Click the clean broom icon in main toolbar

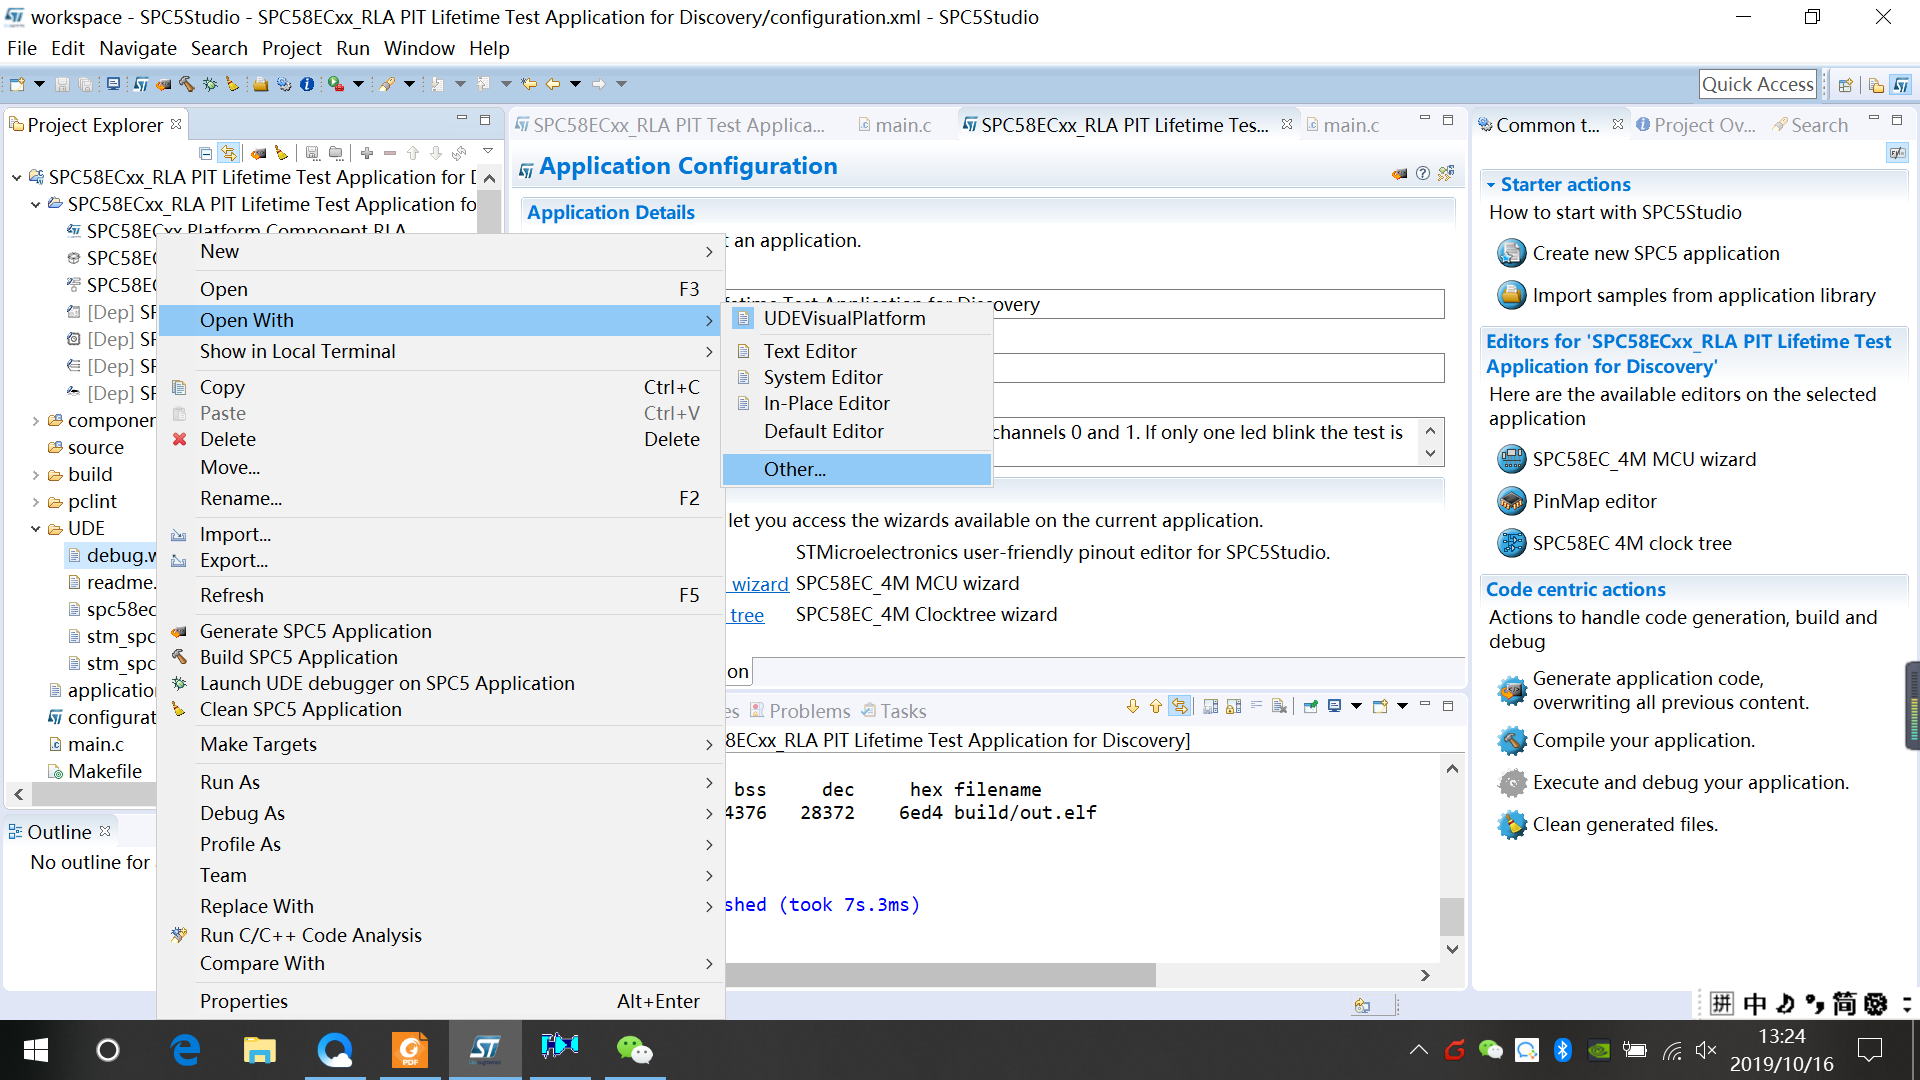coord(232,84)
